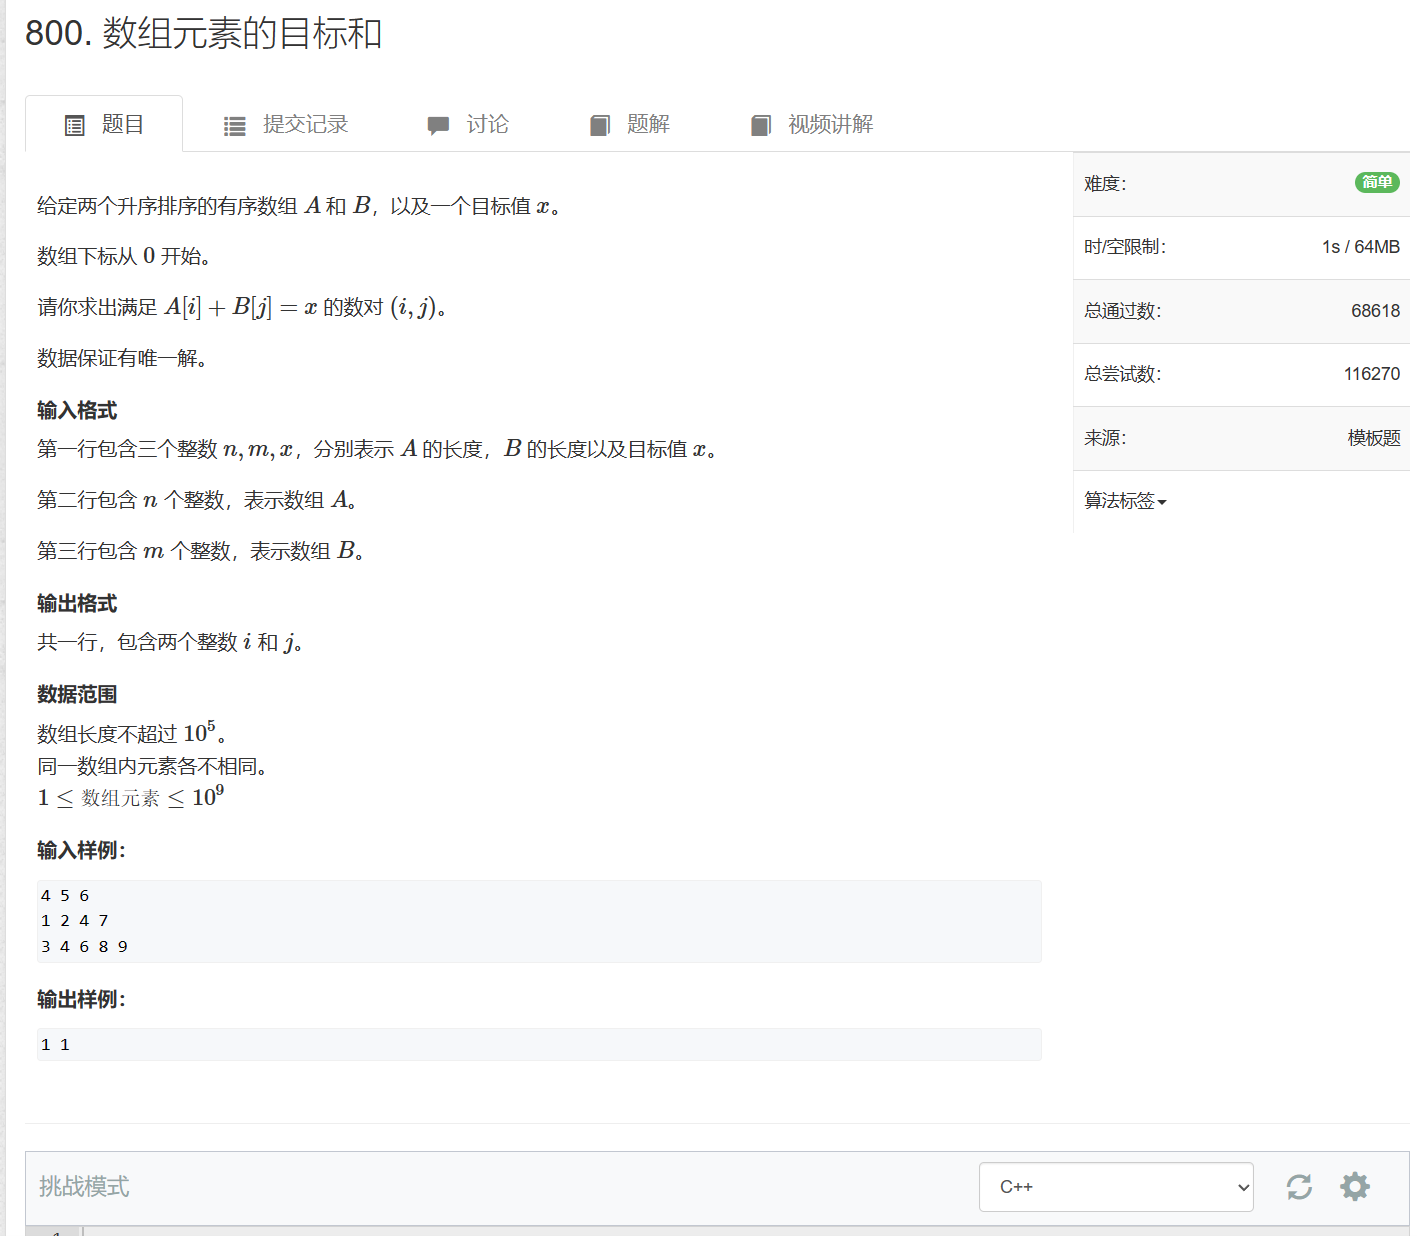Viewport: 1417px width, 1236px height.
Task: Open the 讨论 tab
Action: pos(468,124)
